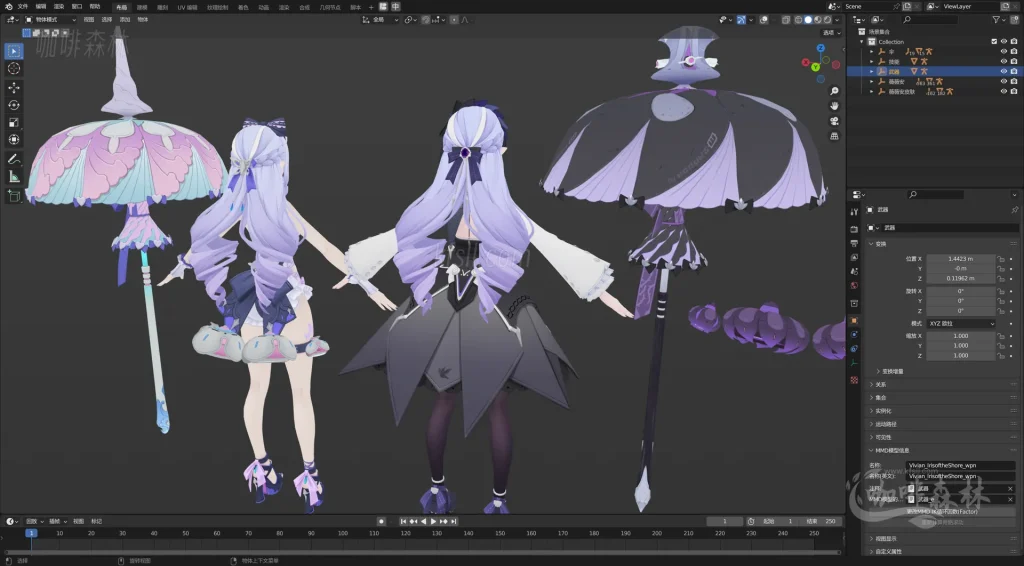Activate the Rotate tool
Viewport: 1024px width, 566px height.
(14, 105)
